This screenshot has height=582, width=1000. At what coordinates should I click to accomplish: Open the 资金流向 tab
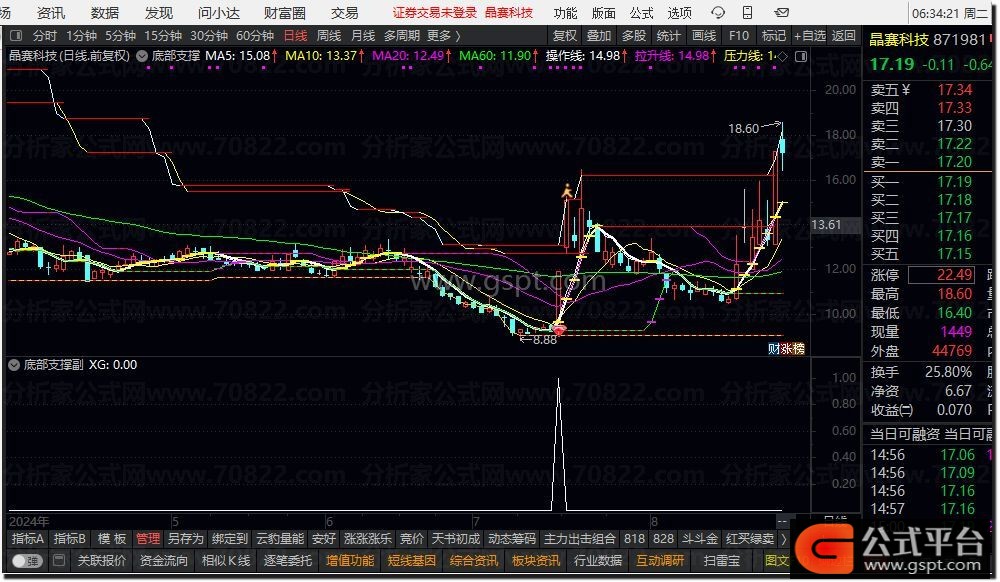coord(163,561)
